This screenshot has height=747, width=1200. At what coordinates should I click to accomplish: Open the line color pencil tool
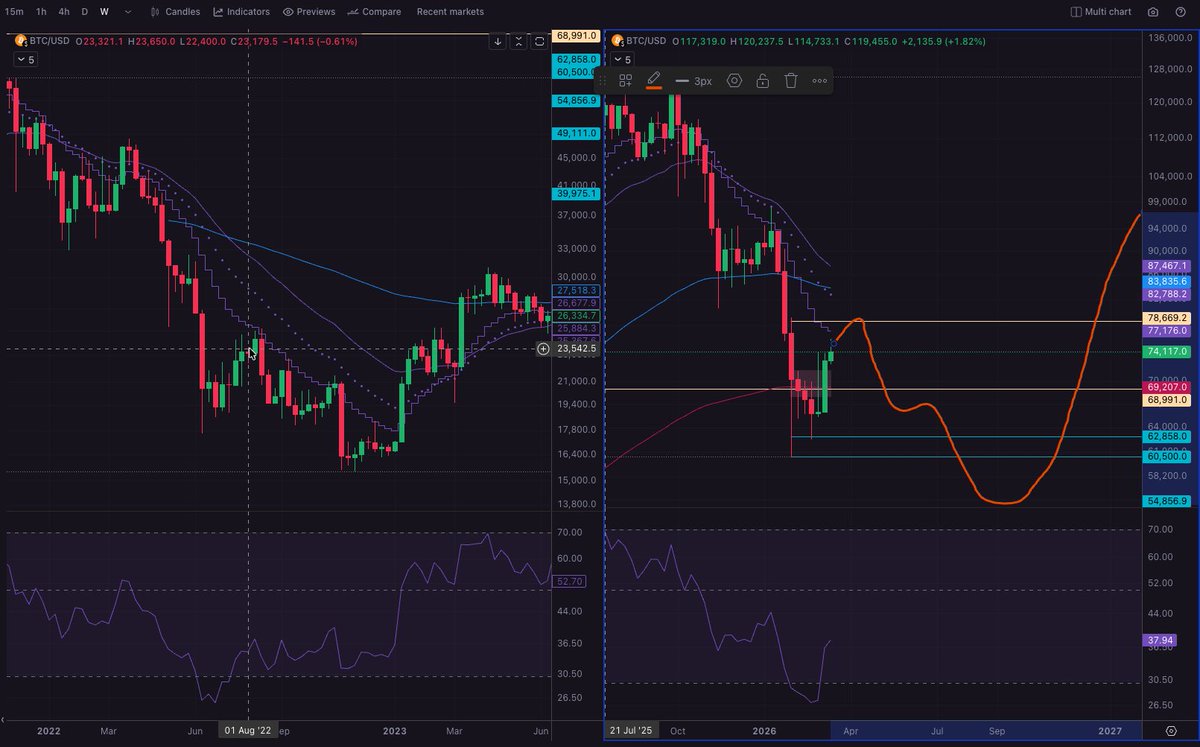[654, 79]
